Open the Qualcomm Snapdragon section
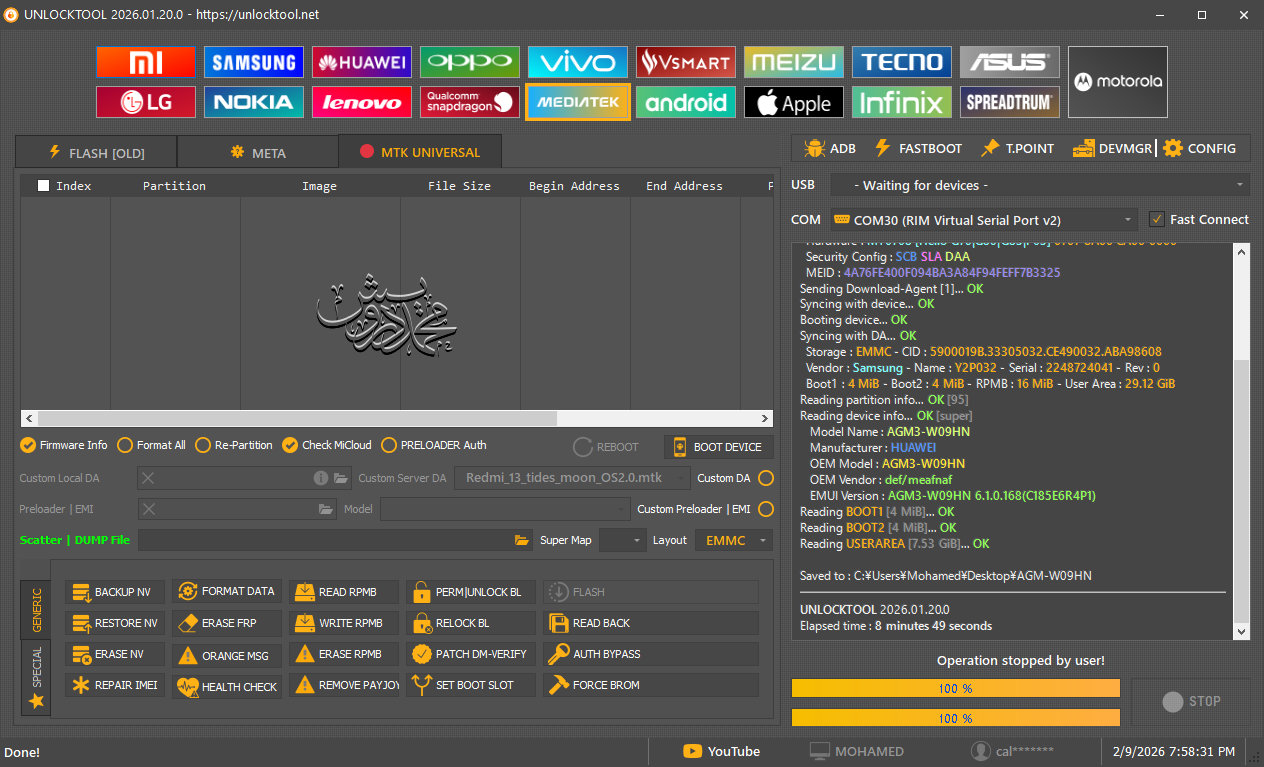Viewport: 1264px width, 767px height. point(470,102)
